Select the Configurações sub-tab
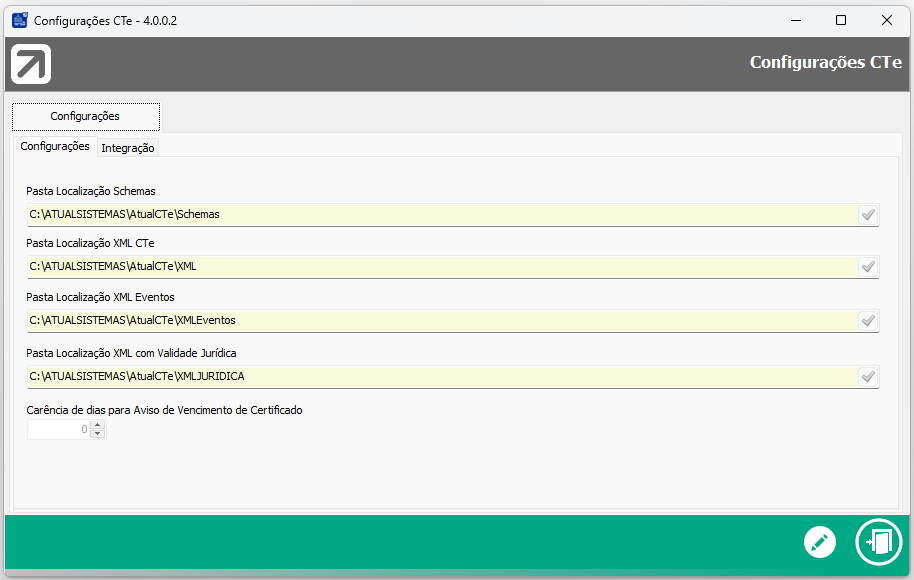This screenshot has width=914, height=580. pyautogui.click(x=55, y=147)
